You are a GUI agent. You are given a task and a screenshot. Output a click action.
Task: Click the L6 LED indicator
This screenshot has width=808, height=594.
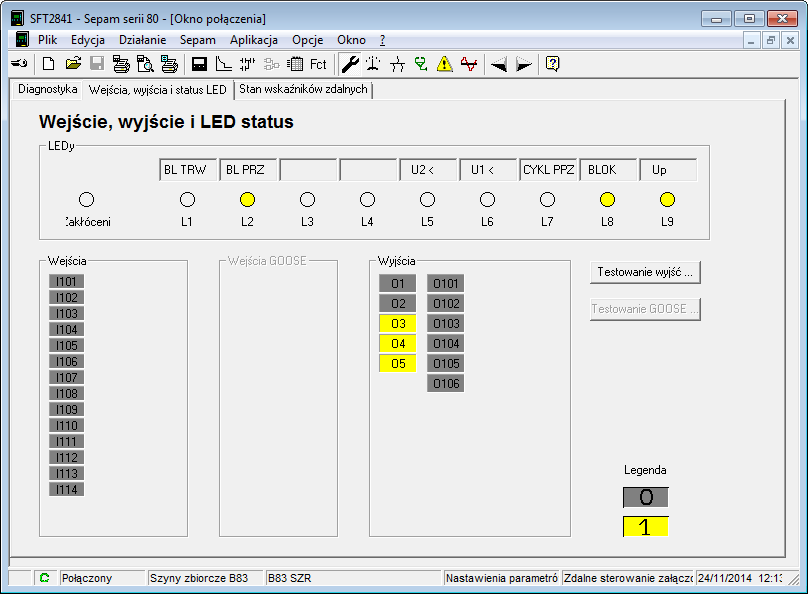coord(487,199)
